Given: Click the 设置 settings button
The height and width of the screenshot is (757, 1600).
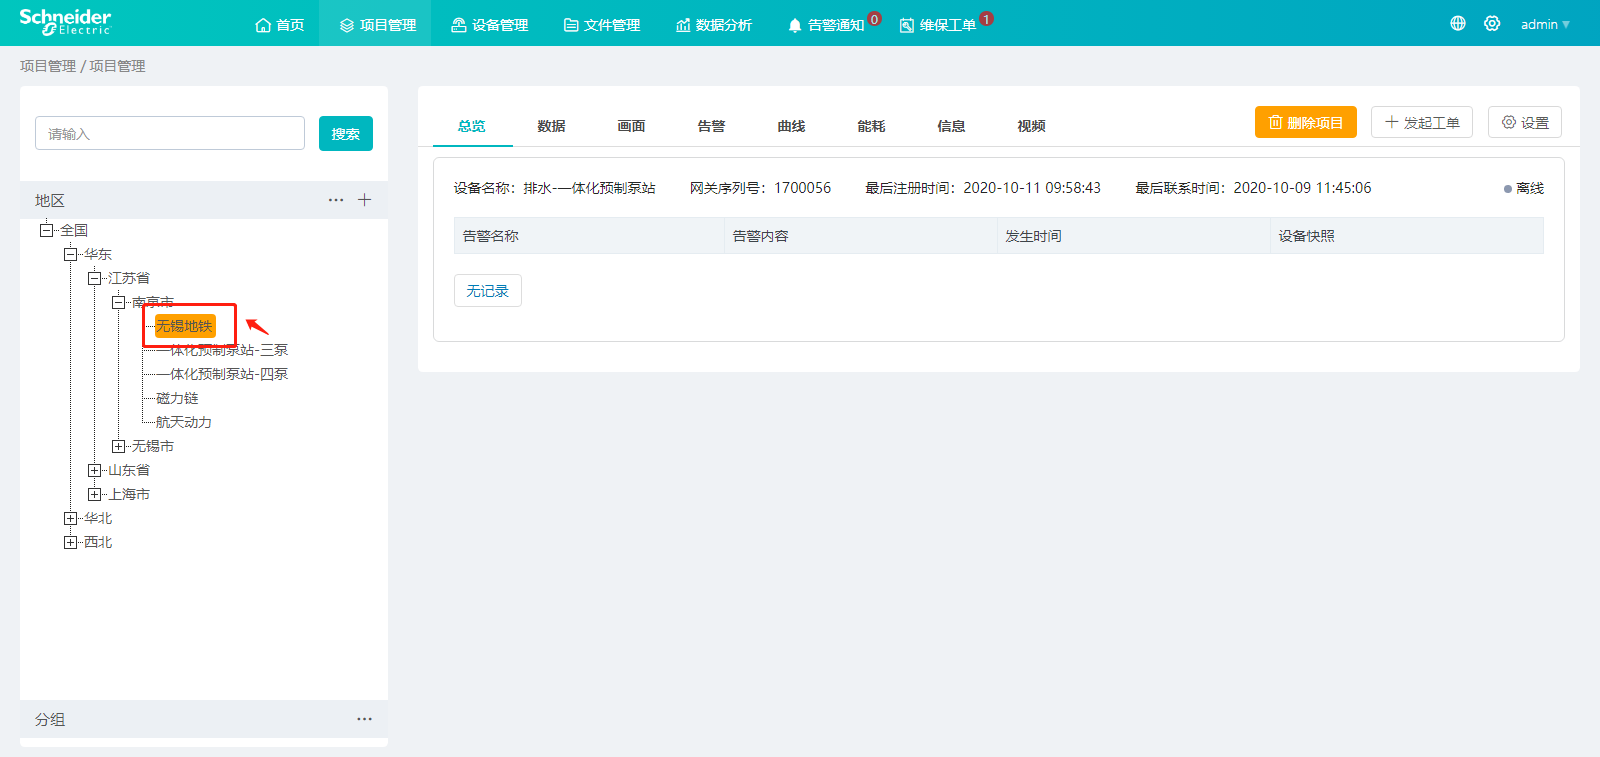Looking at the screenshot, I should (1525, 122).
